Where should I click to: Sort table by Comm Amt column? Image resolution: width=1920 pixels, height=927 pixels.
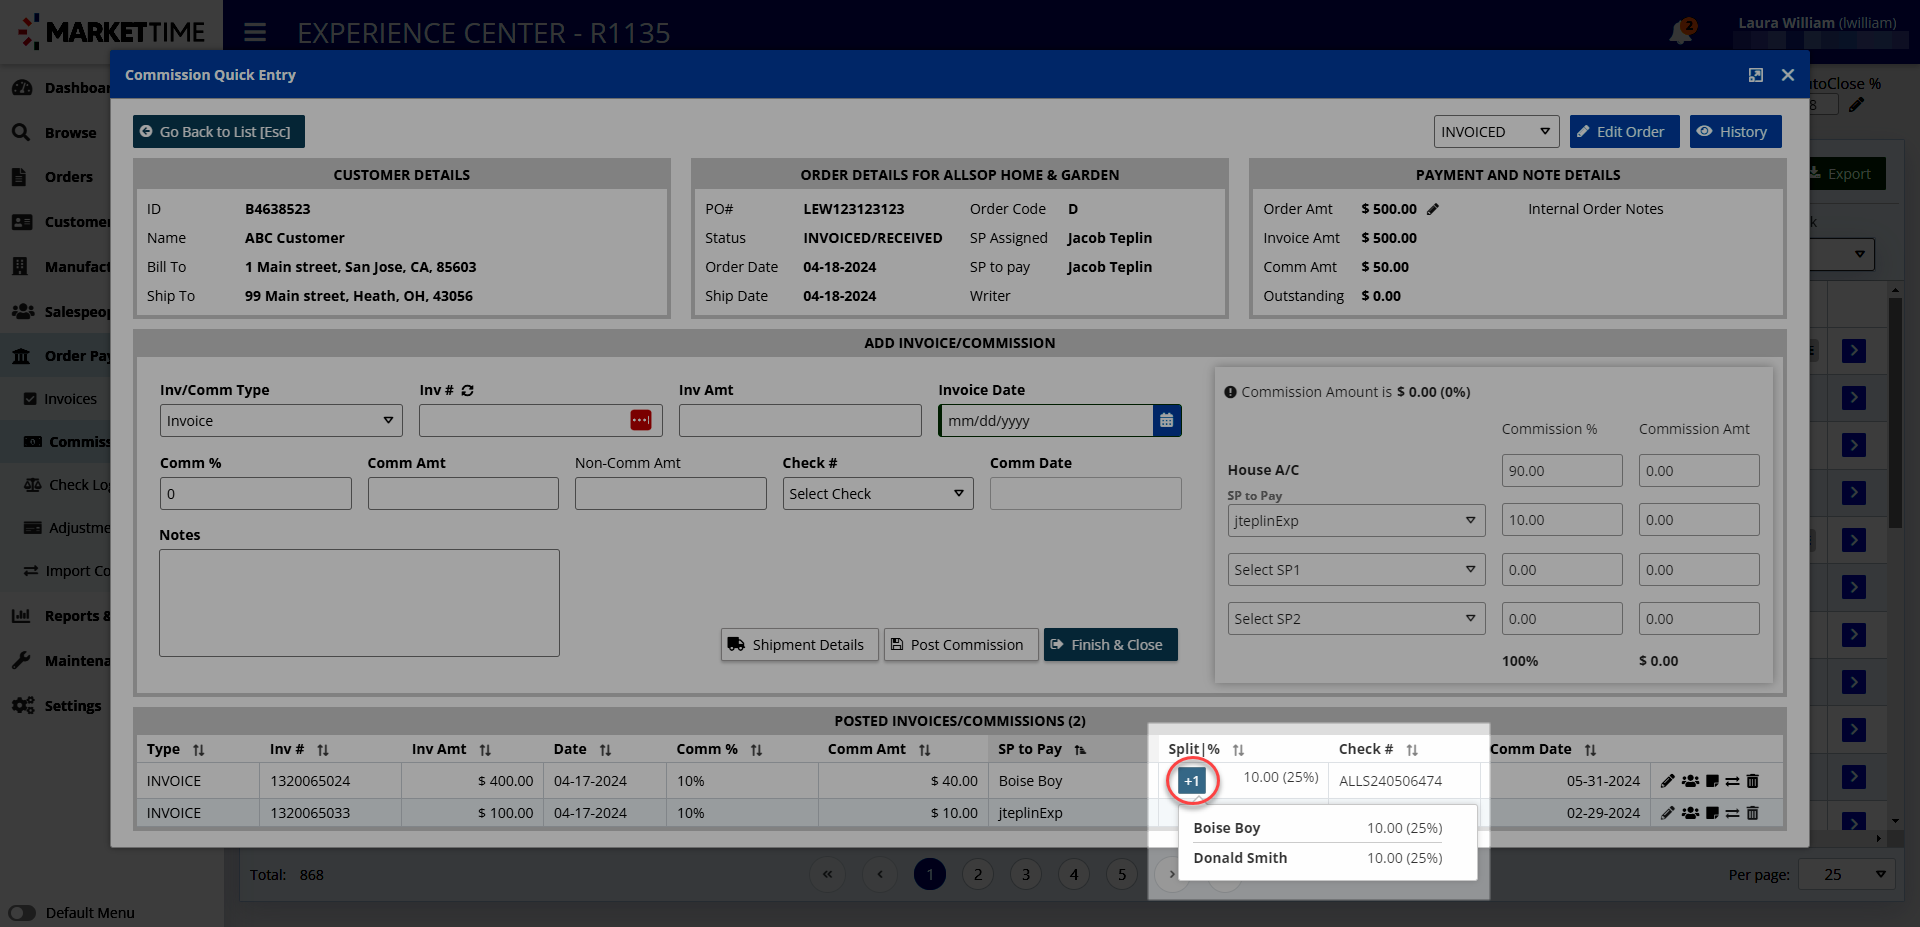pyautogui.click(x=924, y=750)
